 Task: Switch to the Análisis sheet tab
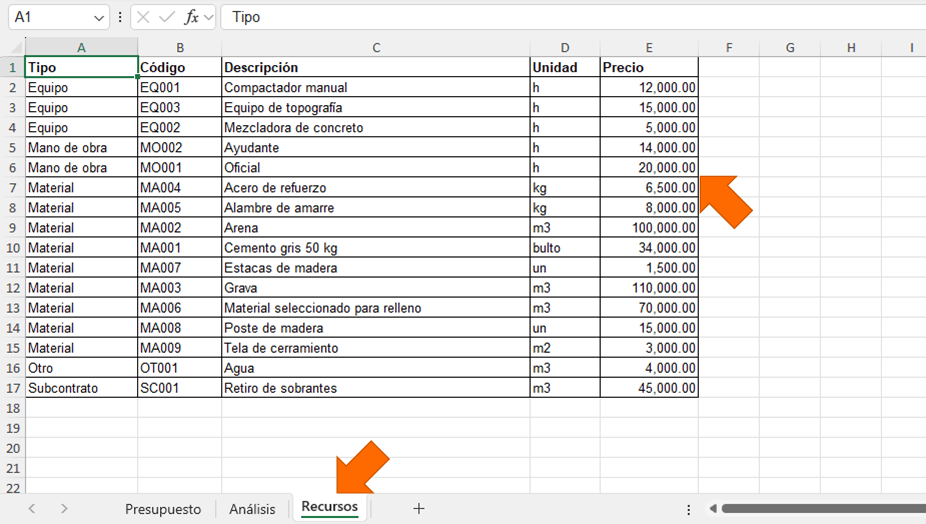[252, 509]
